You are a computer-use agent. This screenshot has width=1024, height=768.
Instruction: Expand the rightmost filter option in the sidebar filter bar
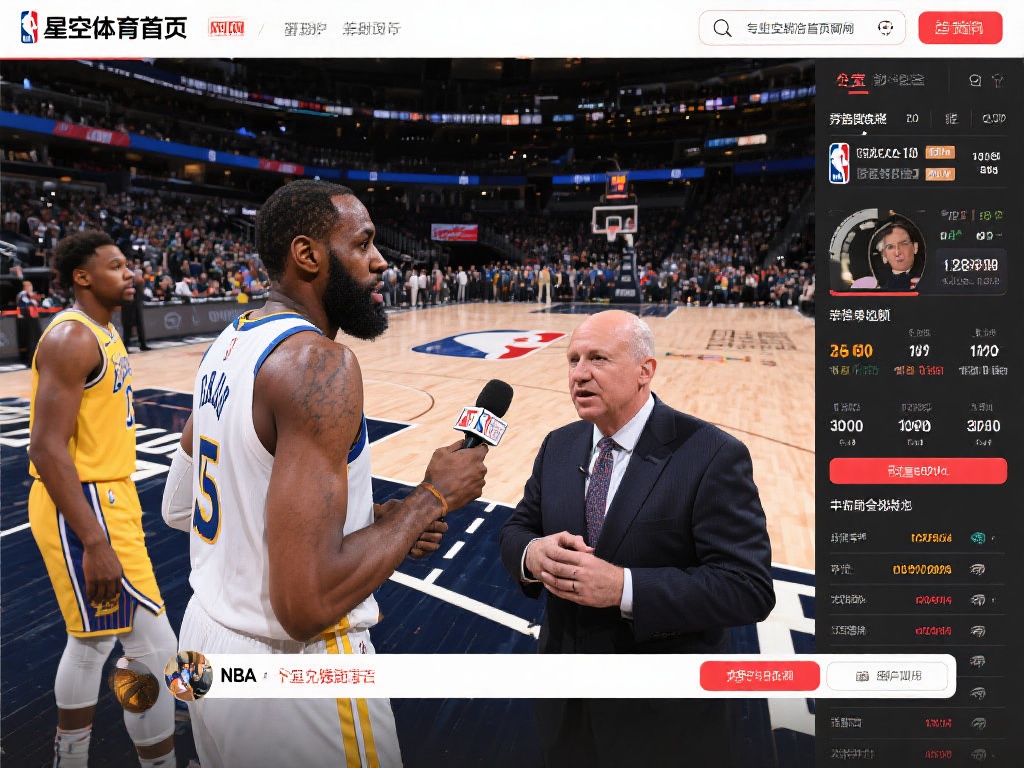(x=995, y=119)
